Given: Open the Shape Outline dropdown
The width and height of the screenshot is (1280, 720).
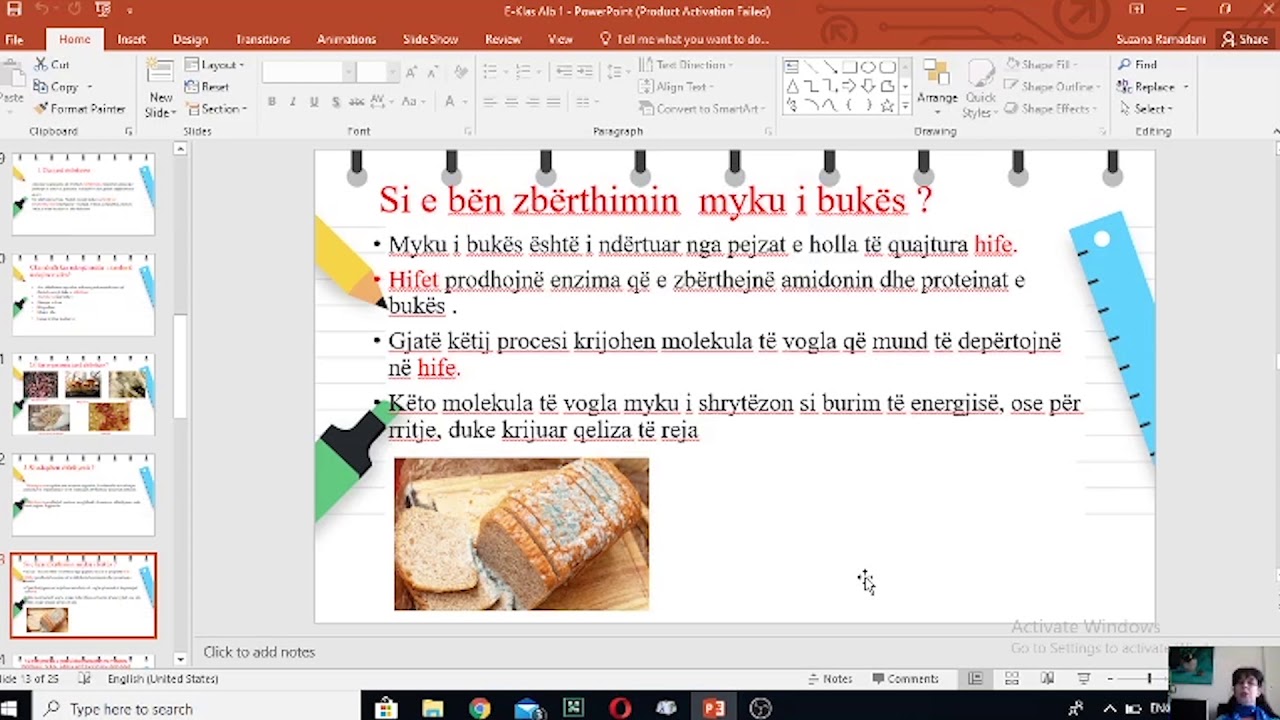Looking at the screenshot, I should pyautogui.click(x=1051, y=87).
